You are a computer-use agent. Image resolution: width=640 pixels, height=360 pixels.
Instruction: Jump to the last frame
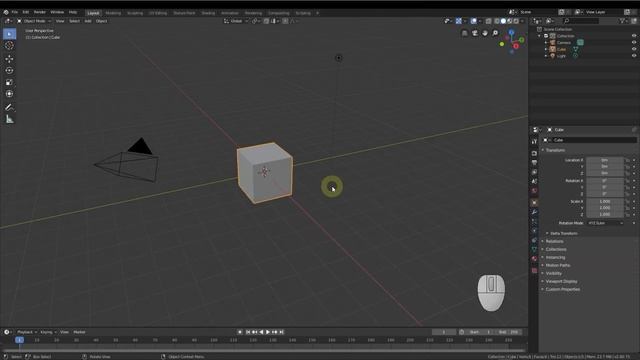[x=281, y=332]
